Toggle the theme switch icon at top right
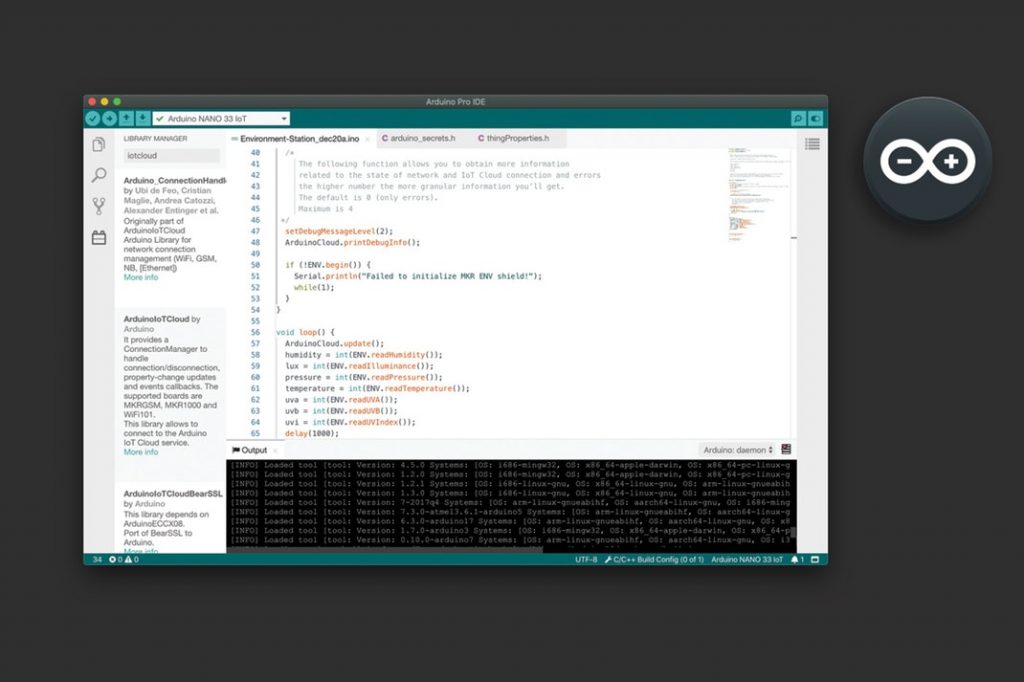Viewport: 1024px width, 682px height. [x=817, y=118]
